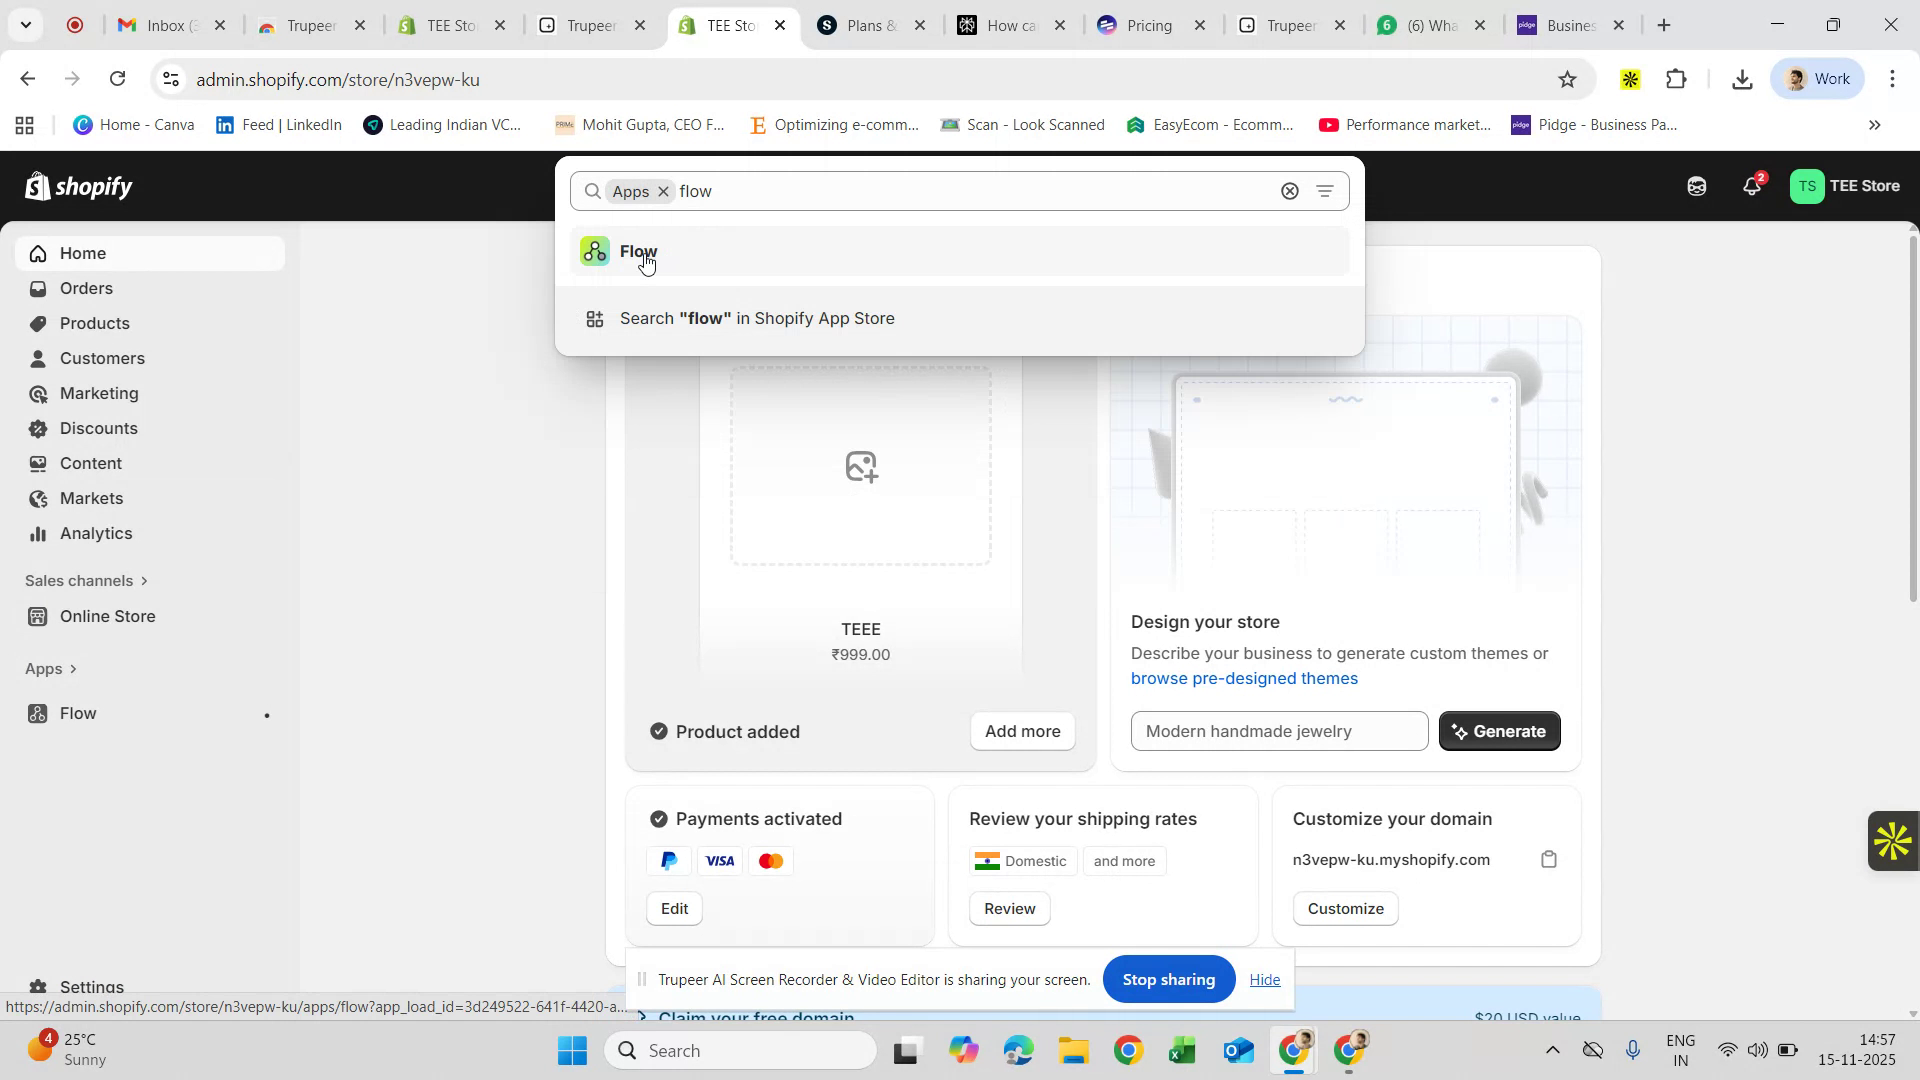Open the Orders section in the sidebar
This screenshot has height=1080, width=1920.
tap(86, 288)
